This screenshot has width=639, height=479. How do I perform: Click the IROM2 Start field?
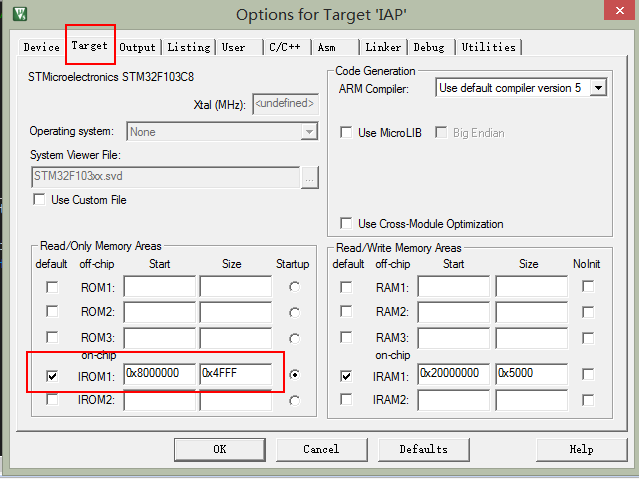[x=159, y=400]
